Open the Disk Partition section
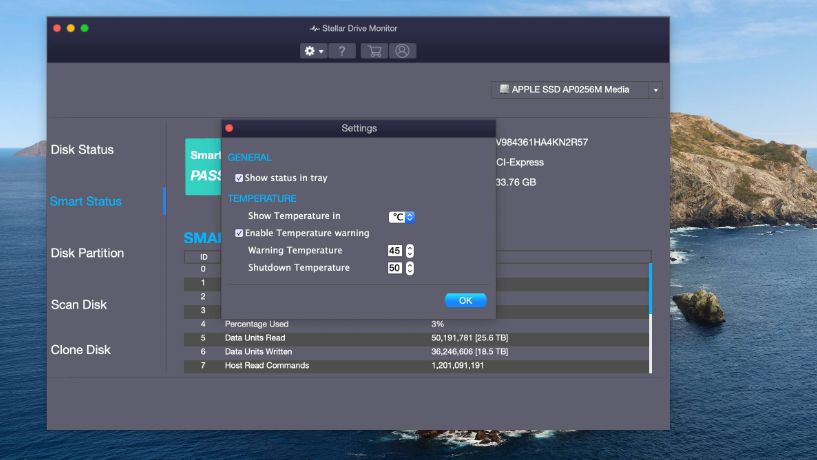 tap(87, 253)
